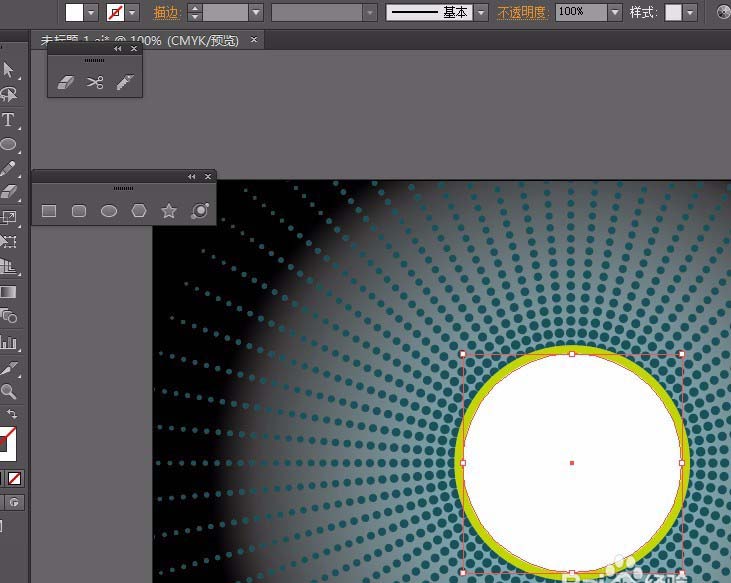Open the 不透明度 opacity panel link
Screen dimensions: 731x583
(x=522, y=13)
